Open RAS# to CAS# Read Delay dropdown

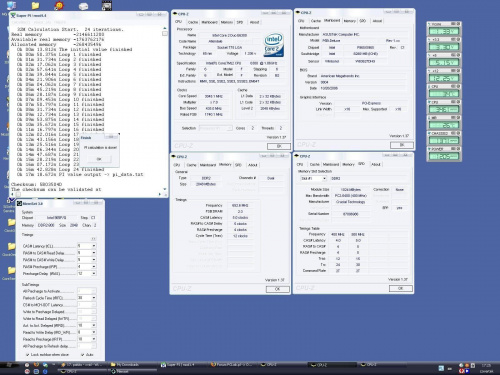[x=94, y=253]
